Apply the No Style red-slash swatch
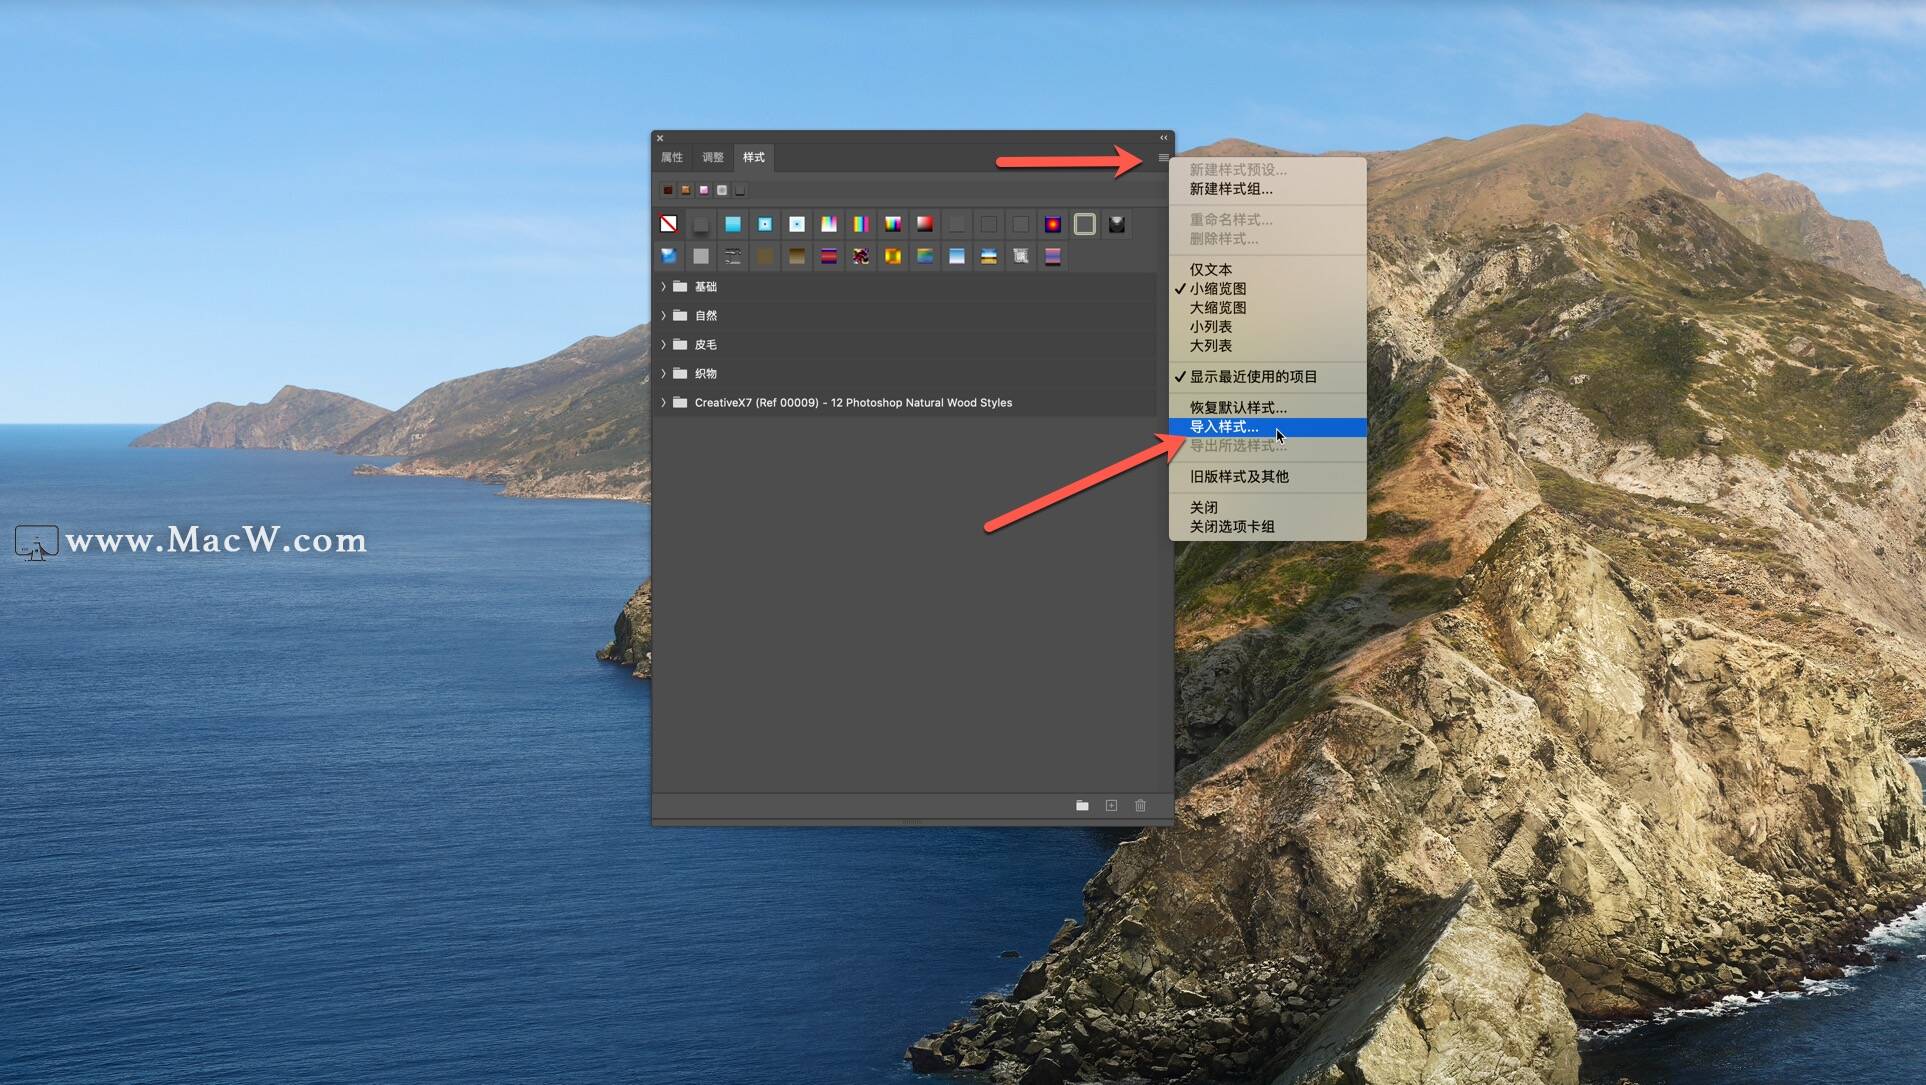 [669, 224]
